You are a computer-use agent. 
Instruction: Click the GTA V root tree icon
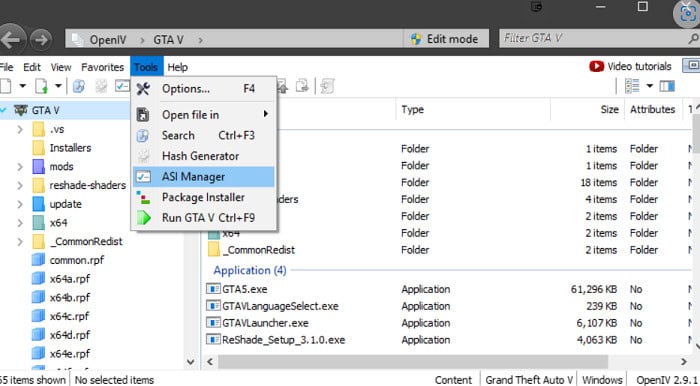(x=21, y=110)
